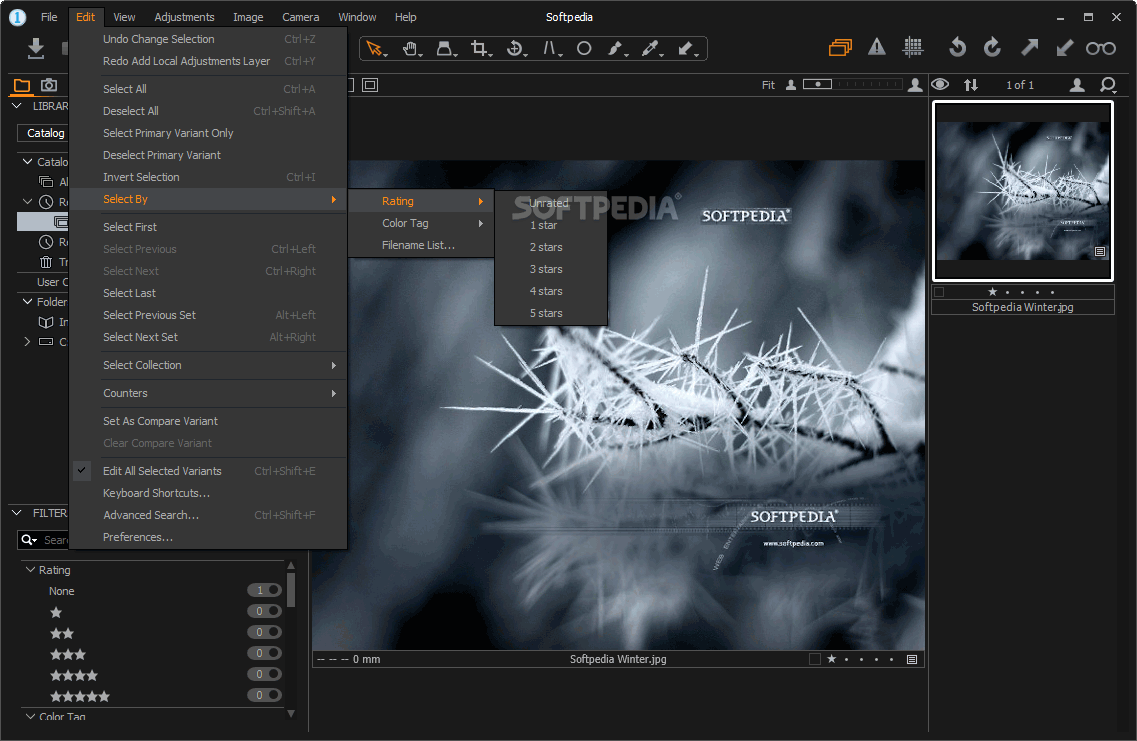Choose 3 stars in Rating submenu
The image size is (1137, 741).
550,269
